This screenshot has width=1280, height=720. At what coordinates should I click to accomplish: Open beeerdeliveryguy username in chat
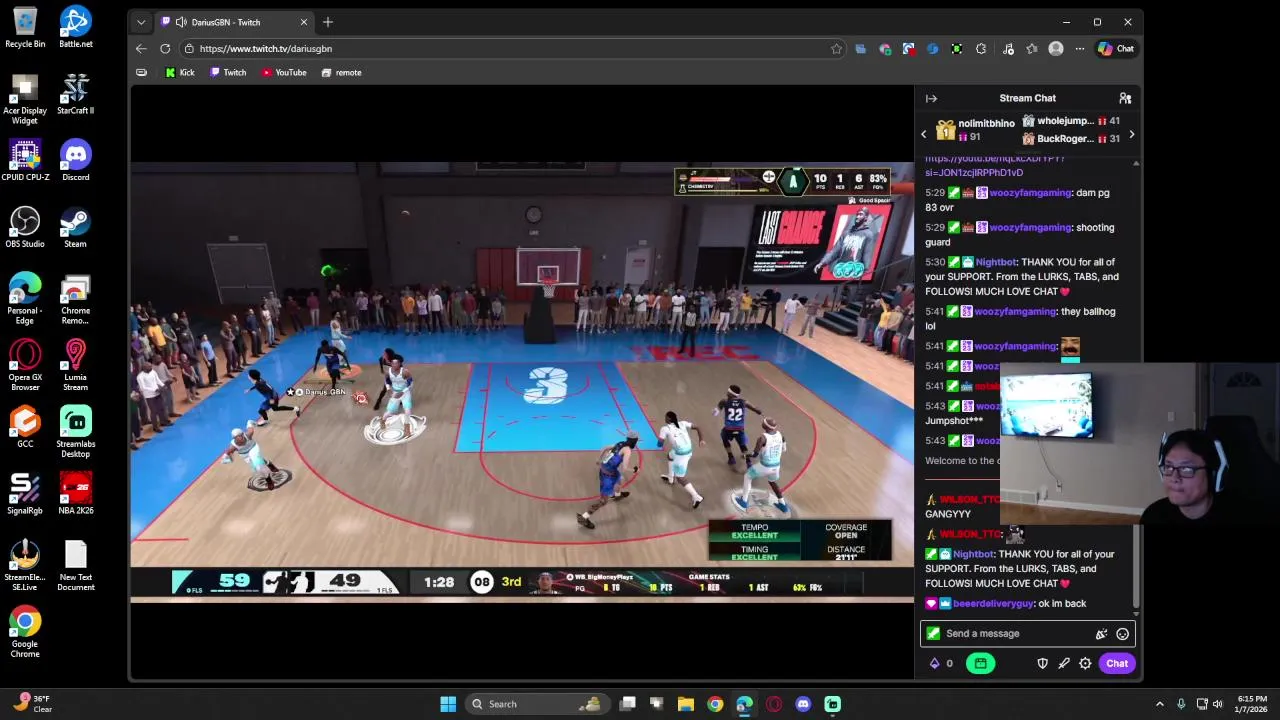pyautogui.click(x=993, y=603)
